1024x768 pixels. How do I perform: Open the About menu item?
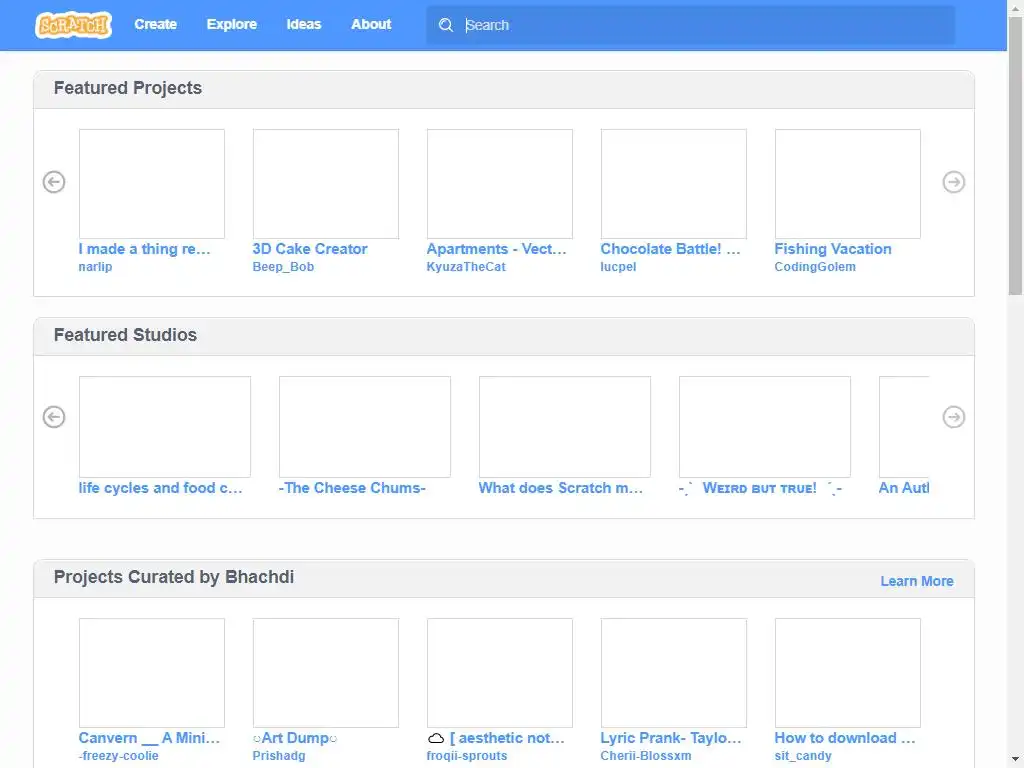click(x=371, y=24)
